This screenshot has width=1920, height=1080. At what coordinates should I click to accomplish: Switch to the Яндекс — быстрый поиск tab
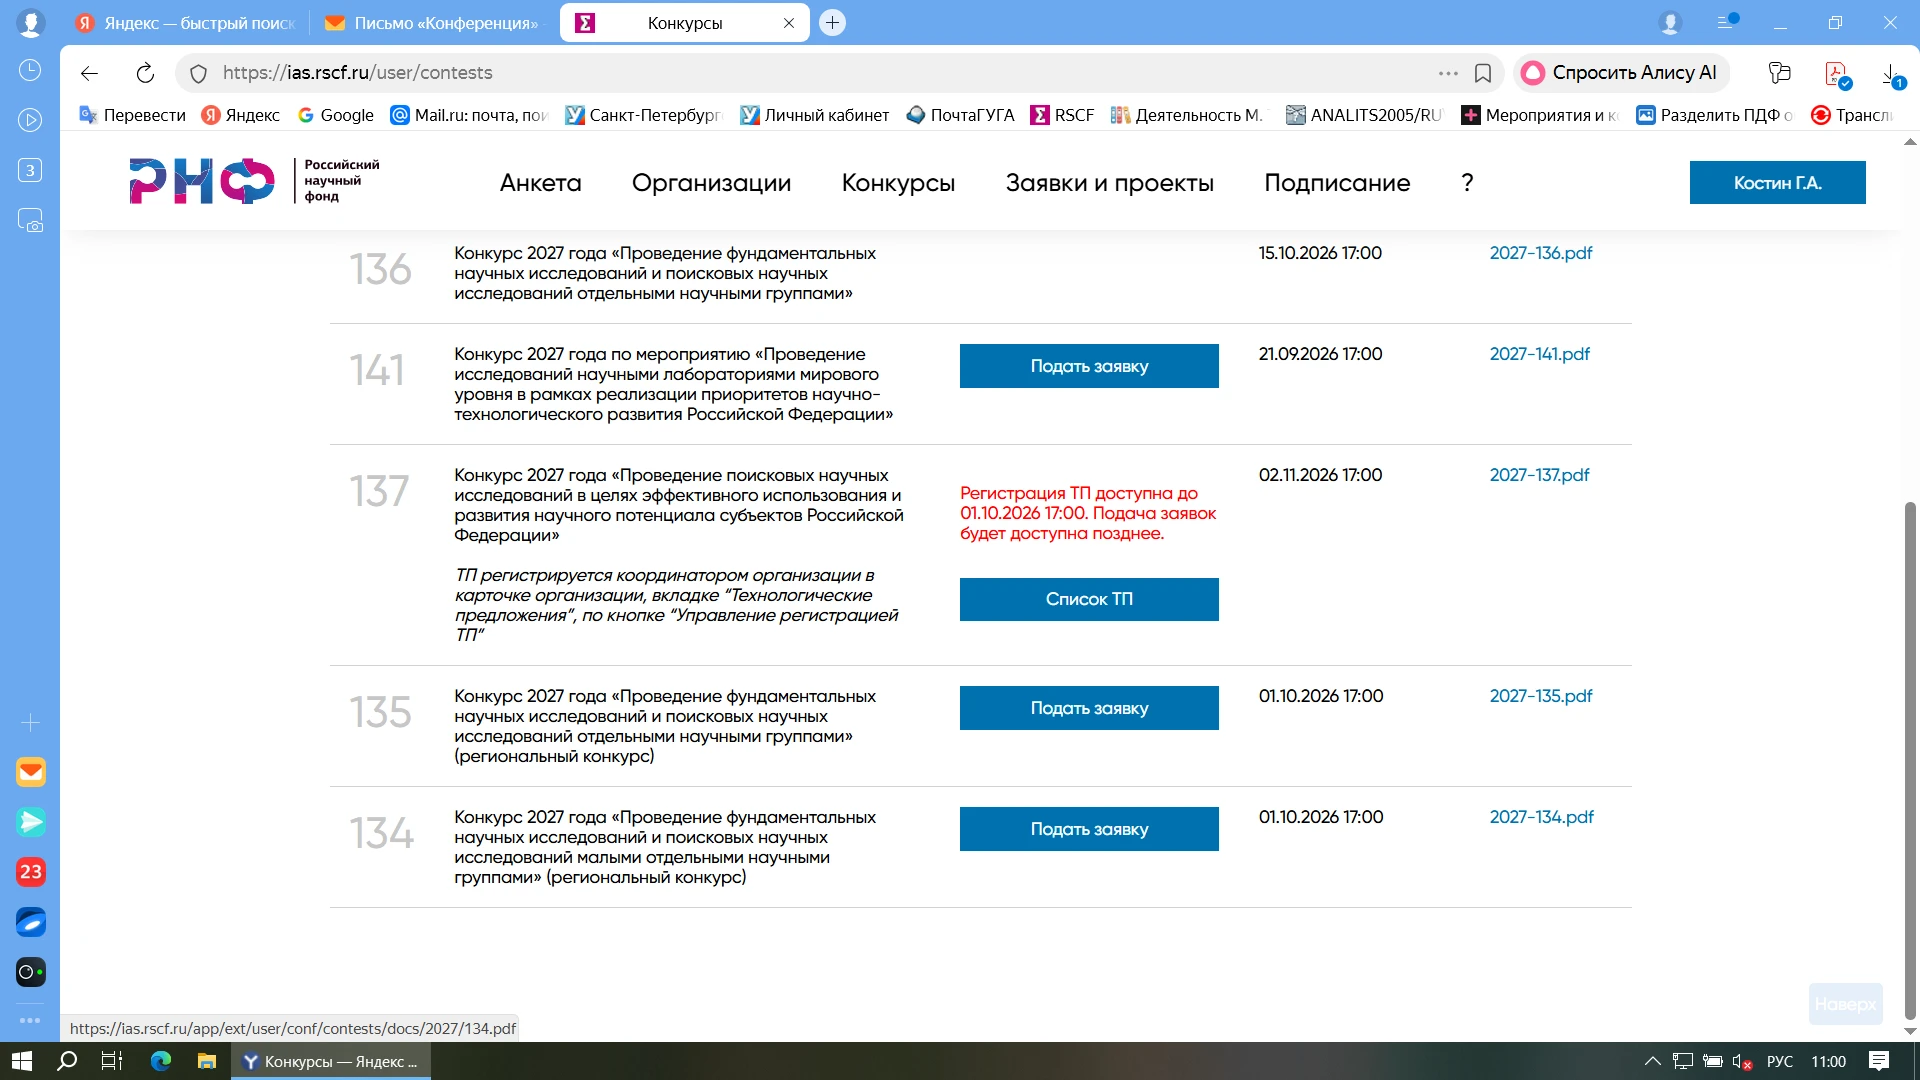[187, 23]
